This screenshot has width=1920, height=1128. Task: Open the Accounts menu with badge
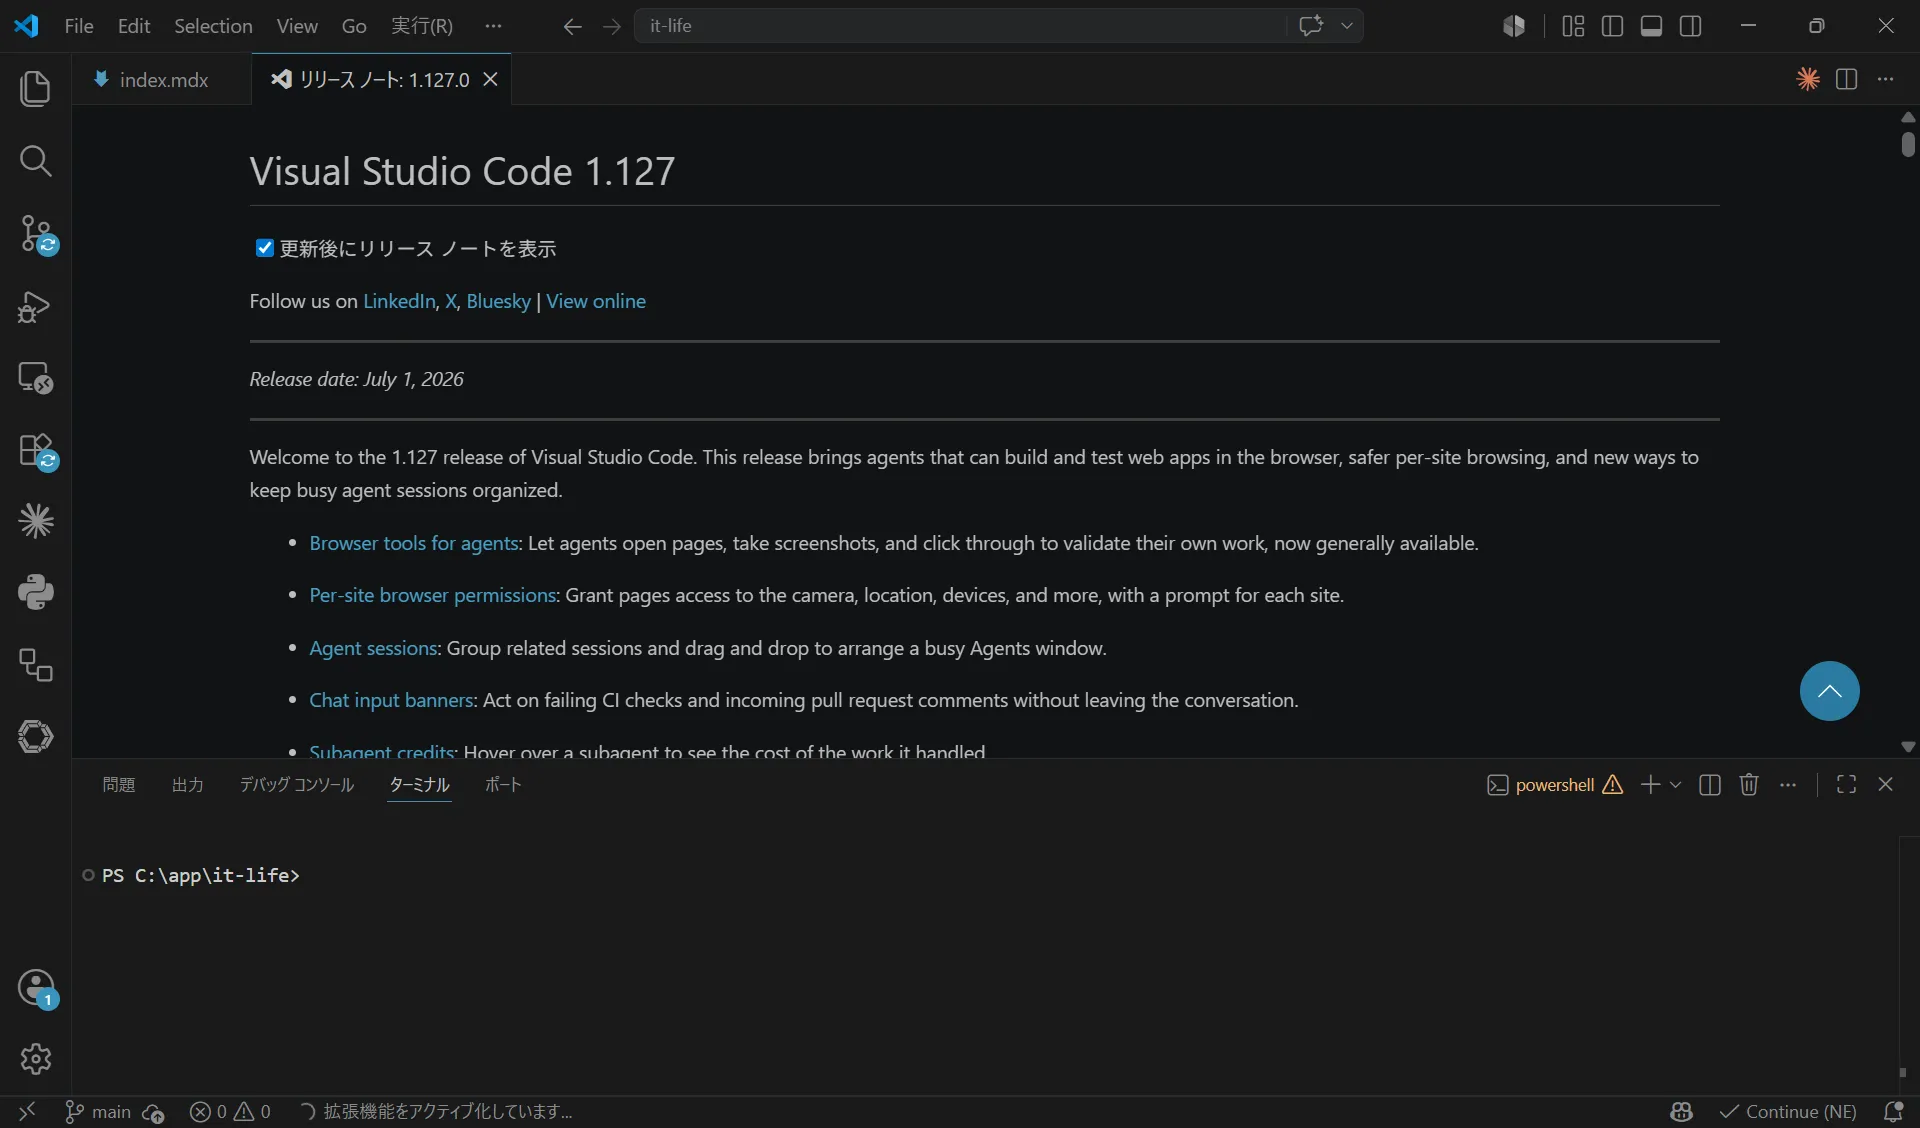coord(37,989)
